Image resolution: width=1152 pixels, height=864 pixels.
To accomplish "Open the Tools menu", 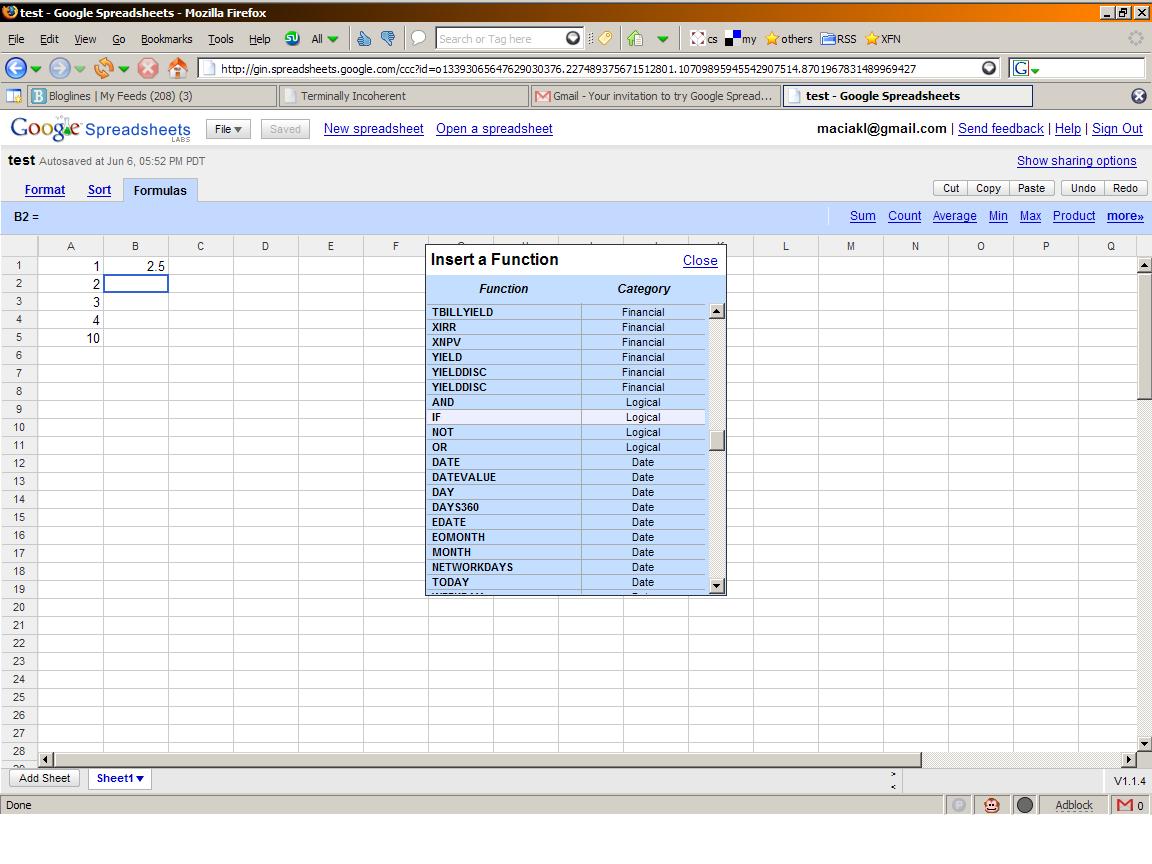I will [220, 39].
